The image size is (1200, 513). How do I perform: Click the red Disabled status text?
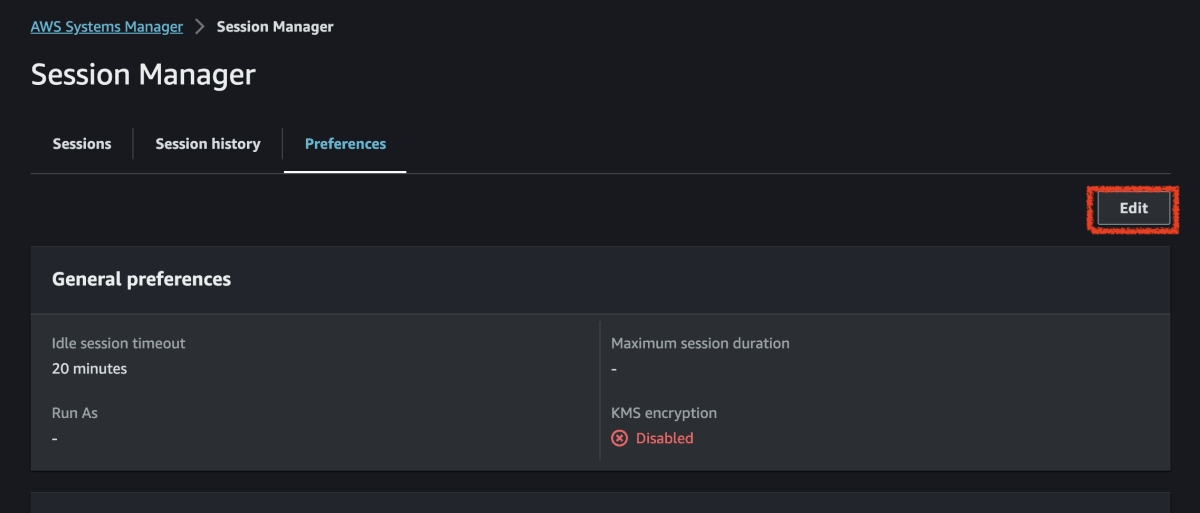665,438
